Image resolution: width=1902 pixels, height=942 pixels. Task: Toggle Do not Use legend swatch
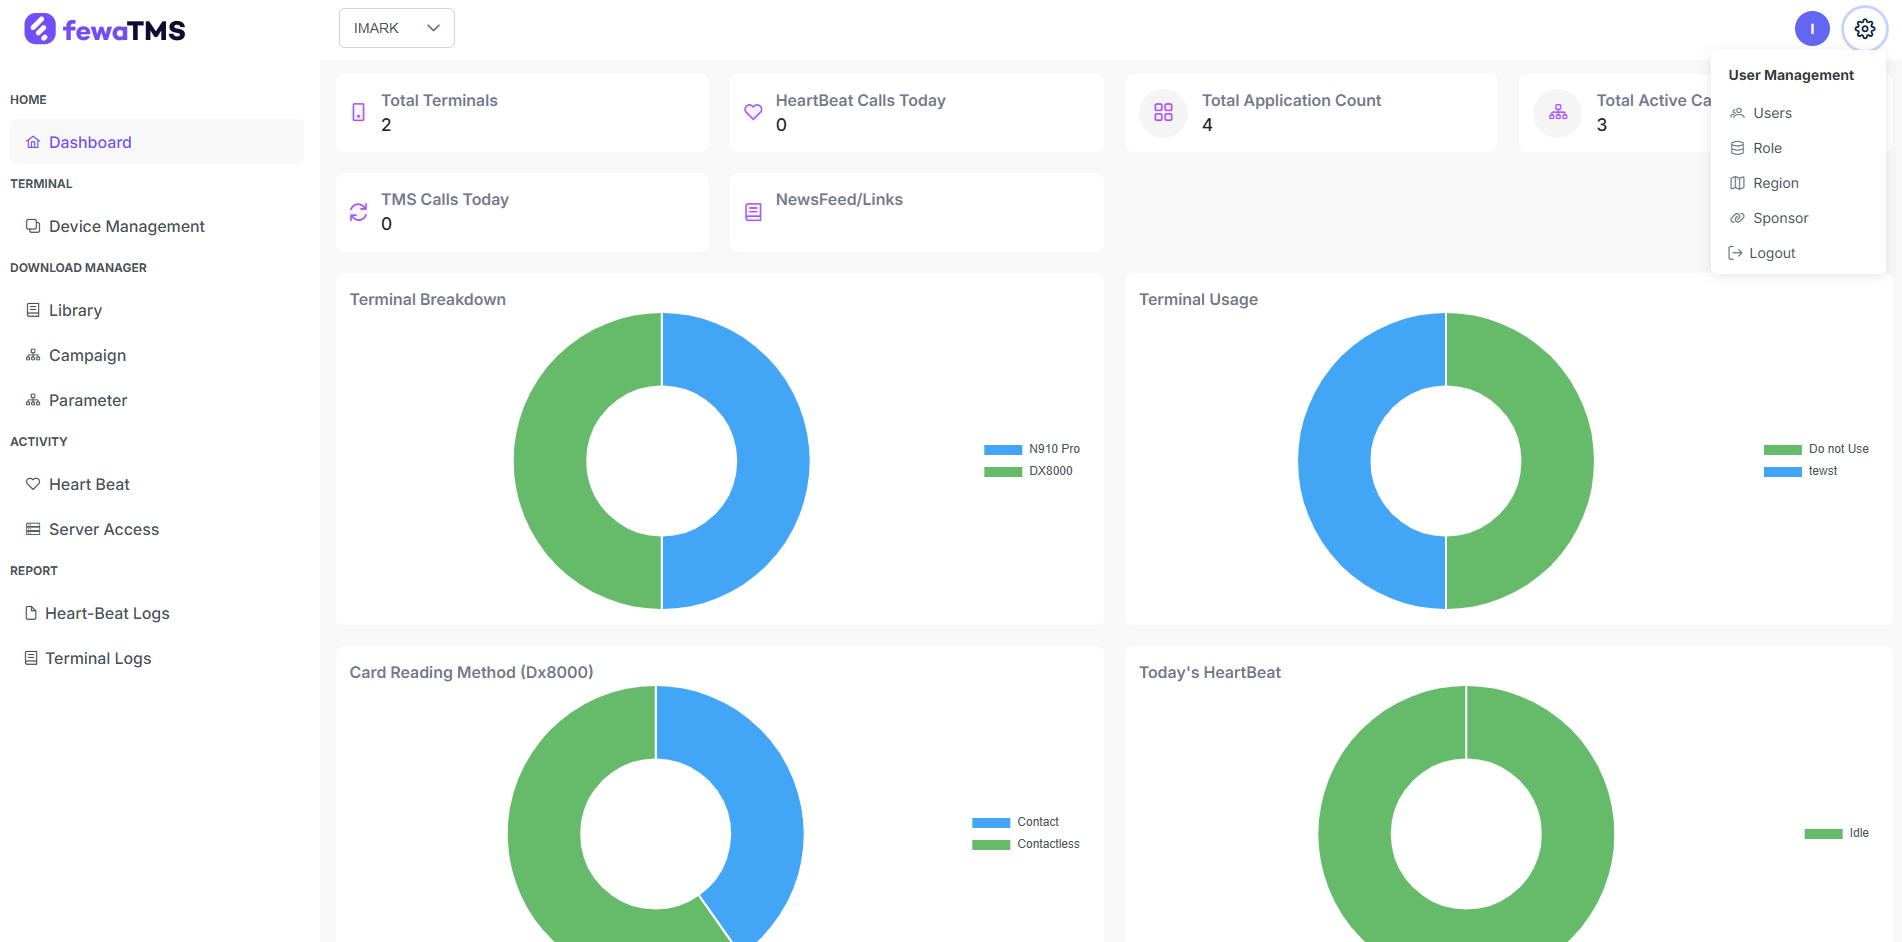[1783, 450]
